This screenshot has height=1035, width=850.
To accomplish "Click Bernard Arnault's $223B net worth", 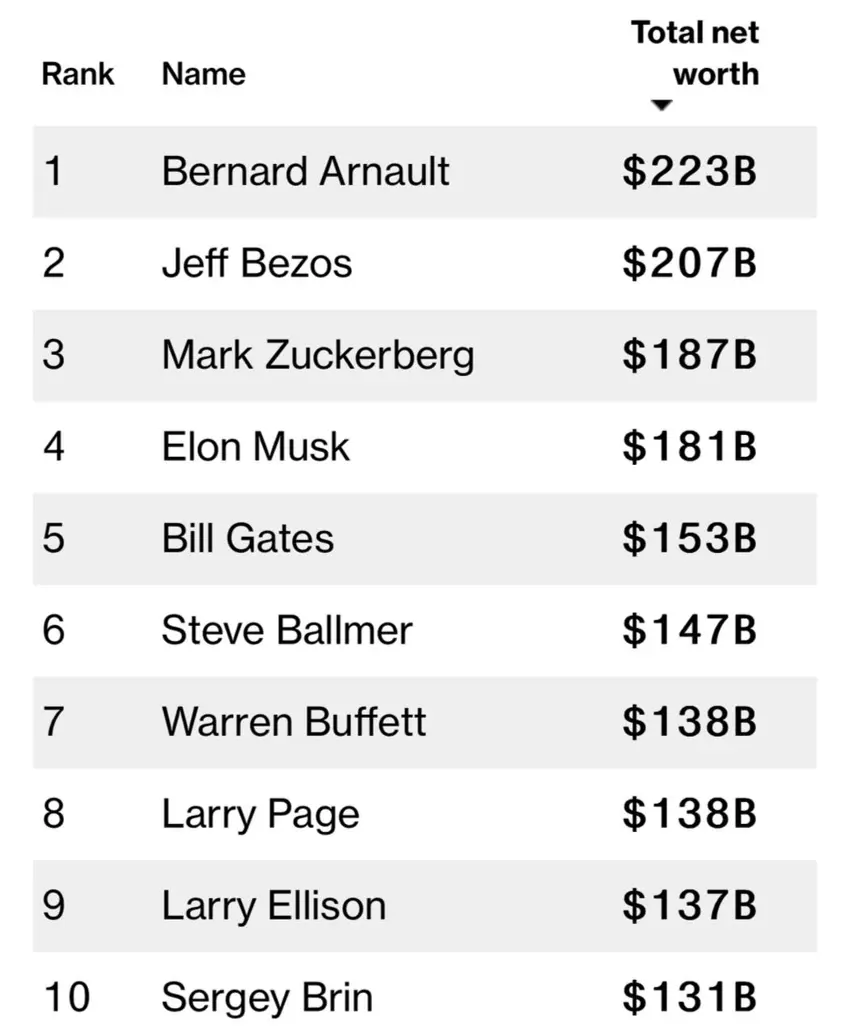I will click(689, 172).
